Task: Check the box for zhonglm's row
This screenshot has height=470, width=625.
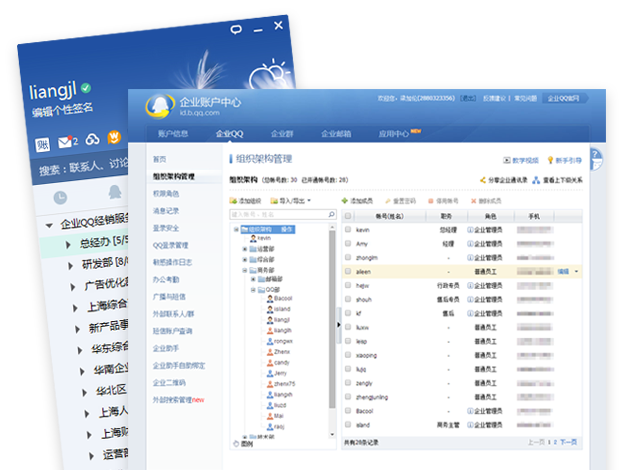Action: point(348,258)
